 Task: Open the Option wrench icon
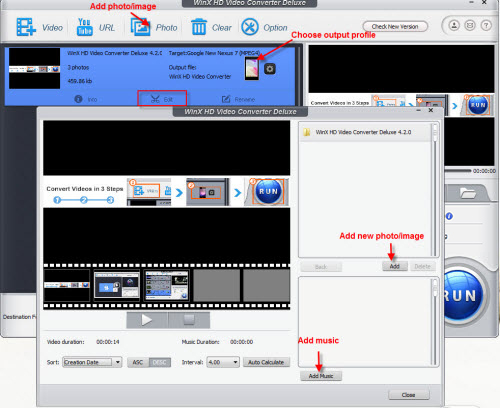coord(250,27)
